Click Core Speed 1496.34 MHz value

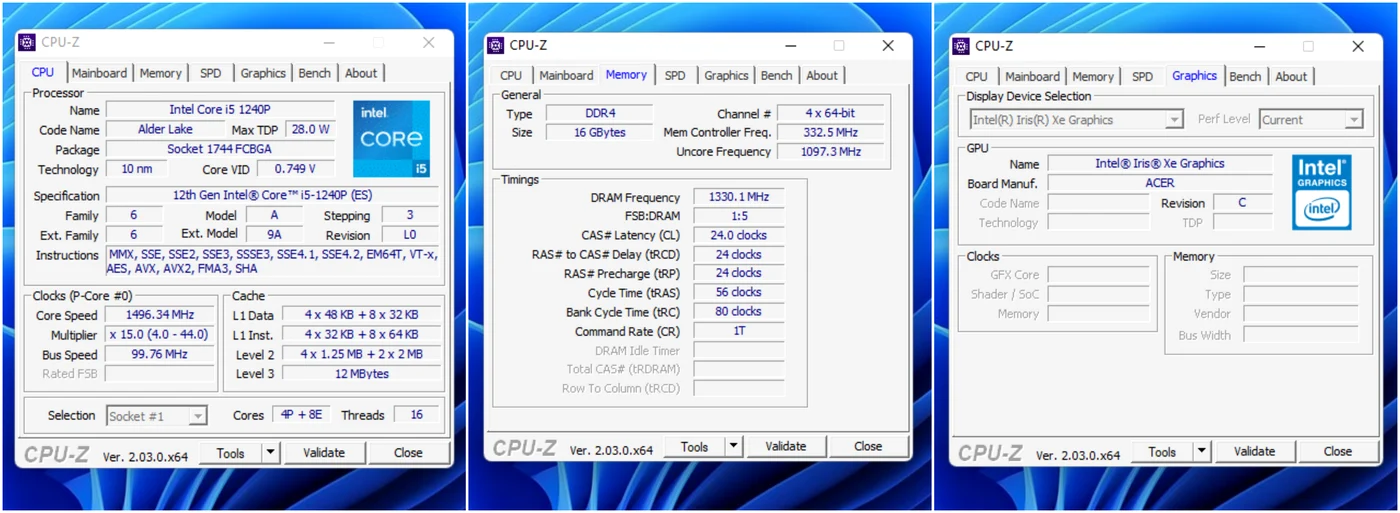pos(160,315)
